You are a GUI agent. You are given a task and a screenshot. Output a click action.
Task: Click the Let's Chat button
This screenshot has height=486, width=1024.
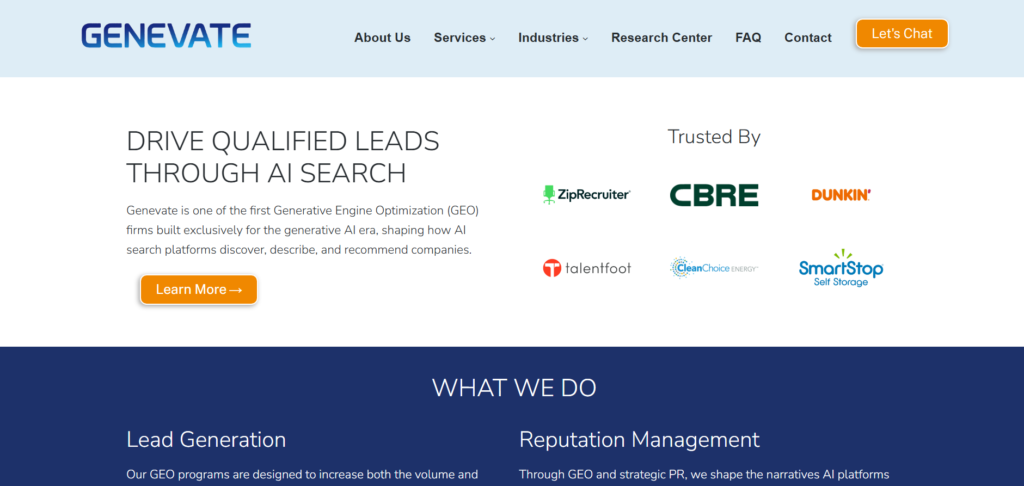[x=902, y=33]
